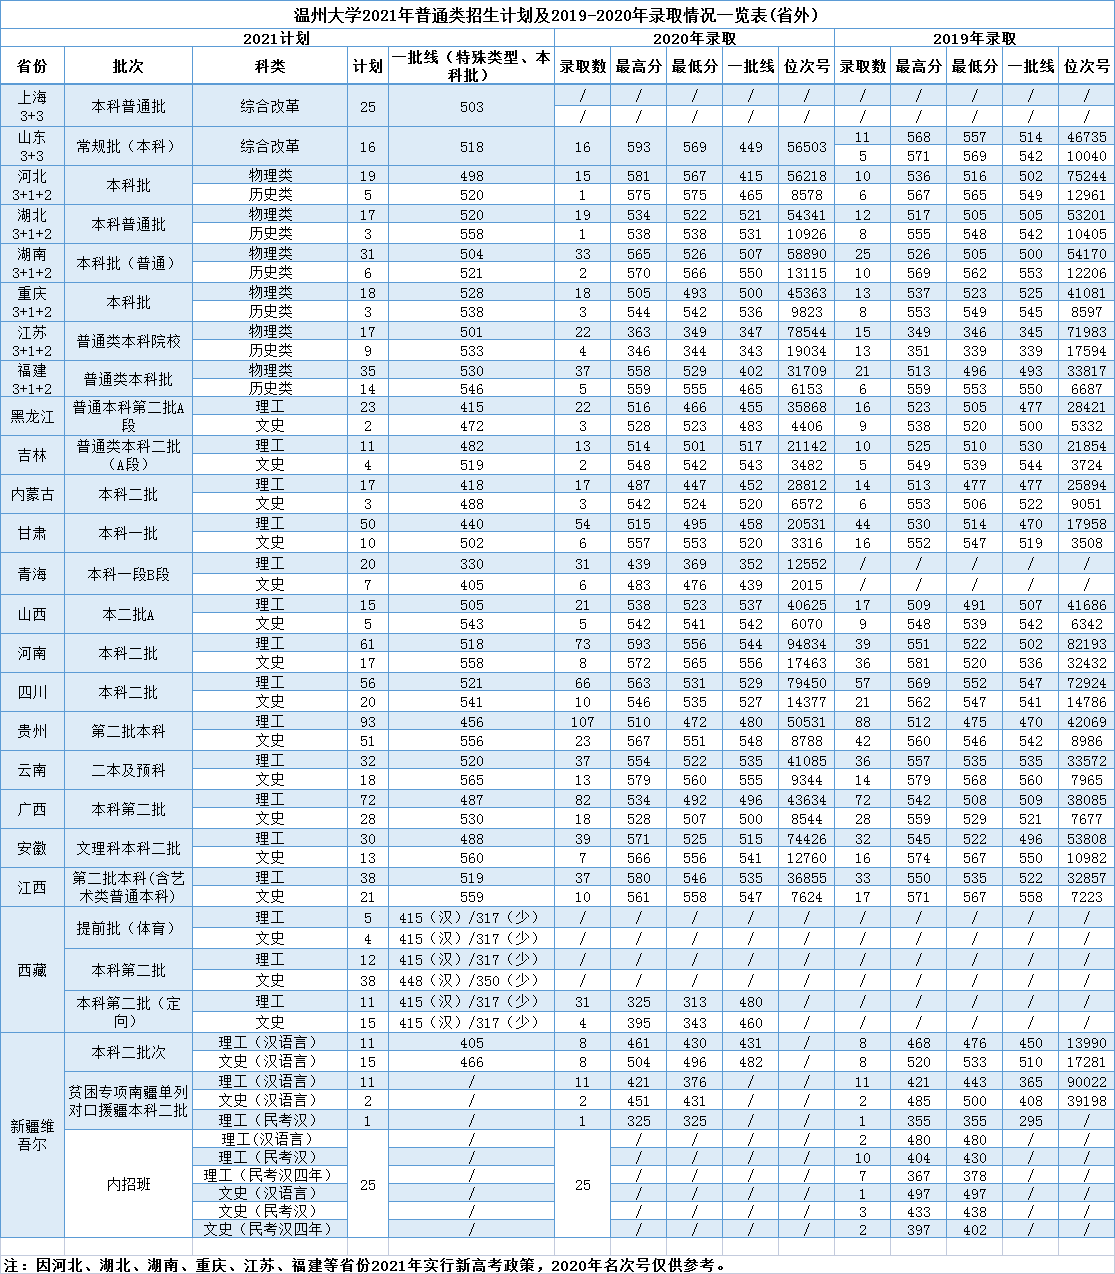Select the 常规批(本科) batch cell
Screen dimensions: 1115x1274
click(x=128, y=146)
